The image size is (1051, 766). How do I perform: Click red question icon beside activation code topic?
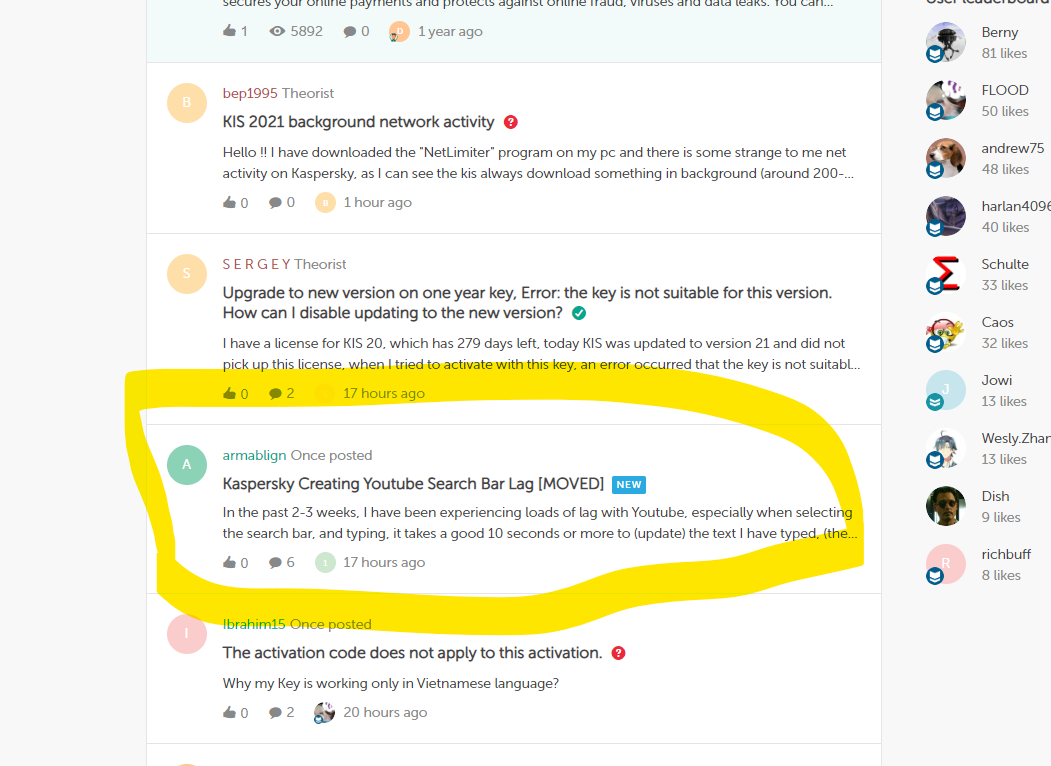(619, 653)
